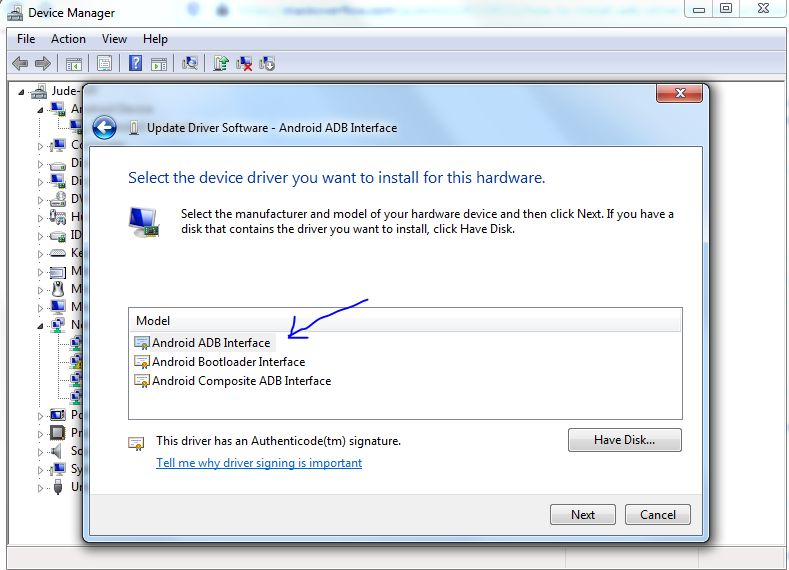Open the Action menu
789x570 pixels.
pos(68,39)
